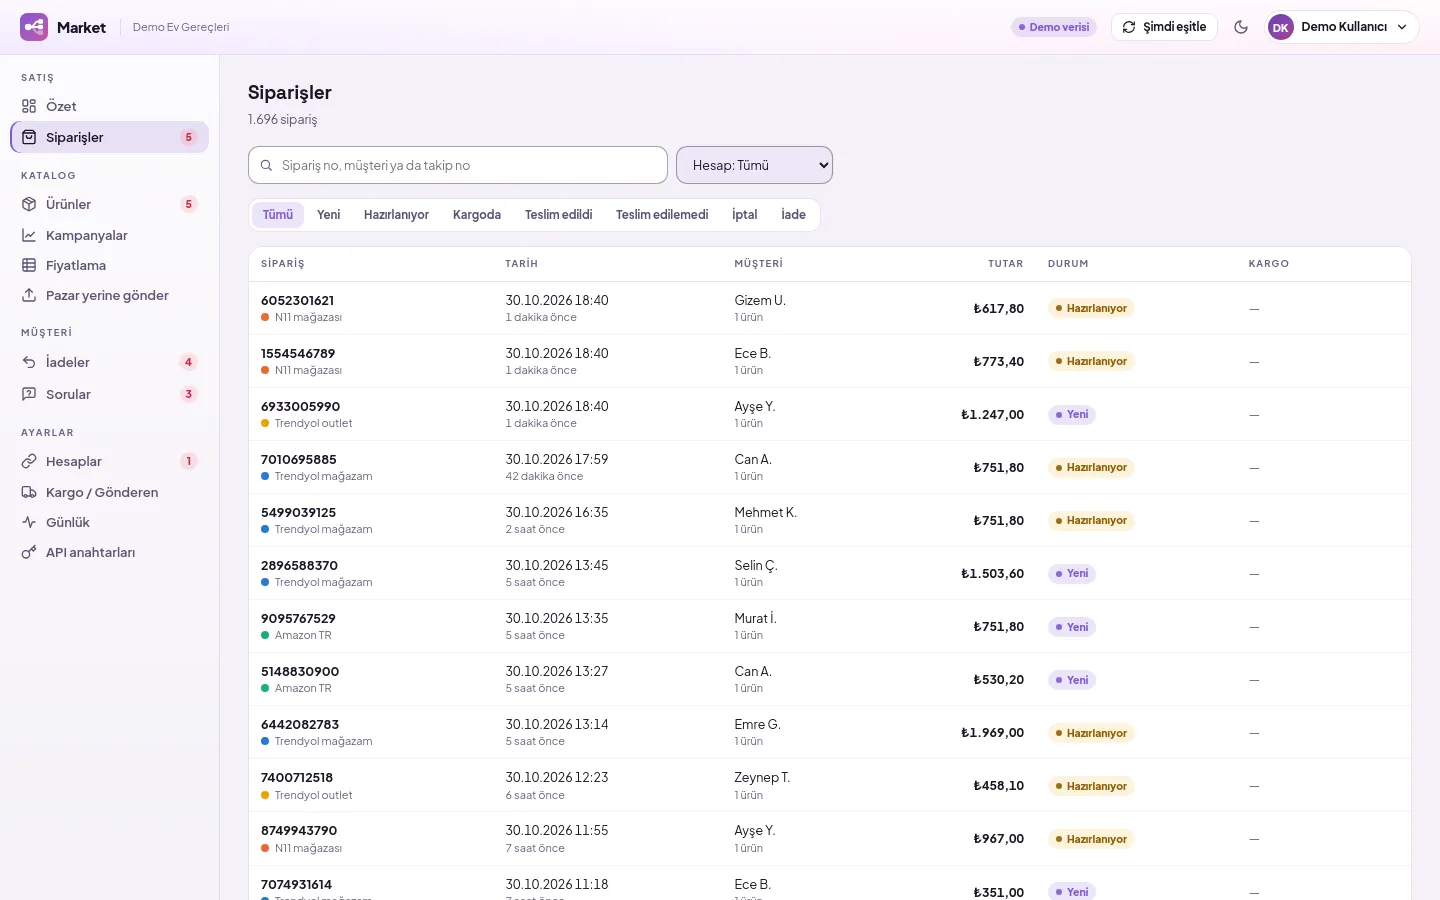Click Hazırlanıyor status of order 7400712518
This screenshot has height=900, width=1440.
[x=1091, y=786]
